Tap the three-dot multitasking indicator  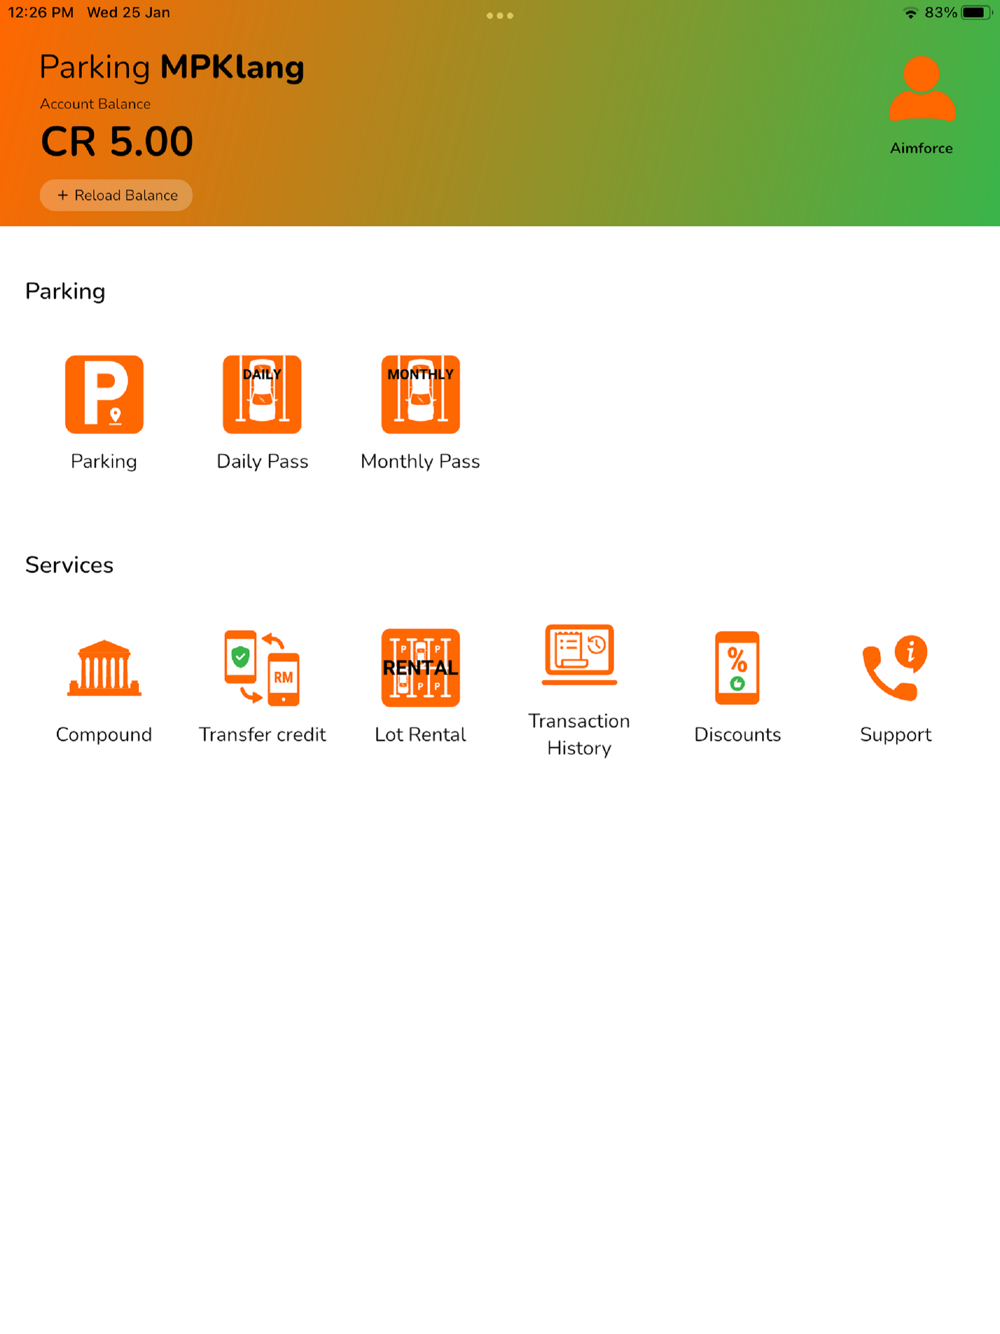click(x=500, y=15)
